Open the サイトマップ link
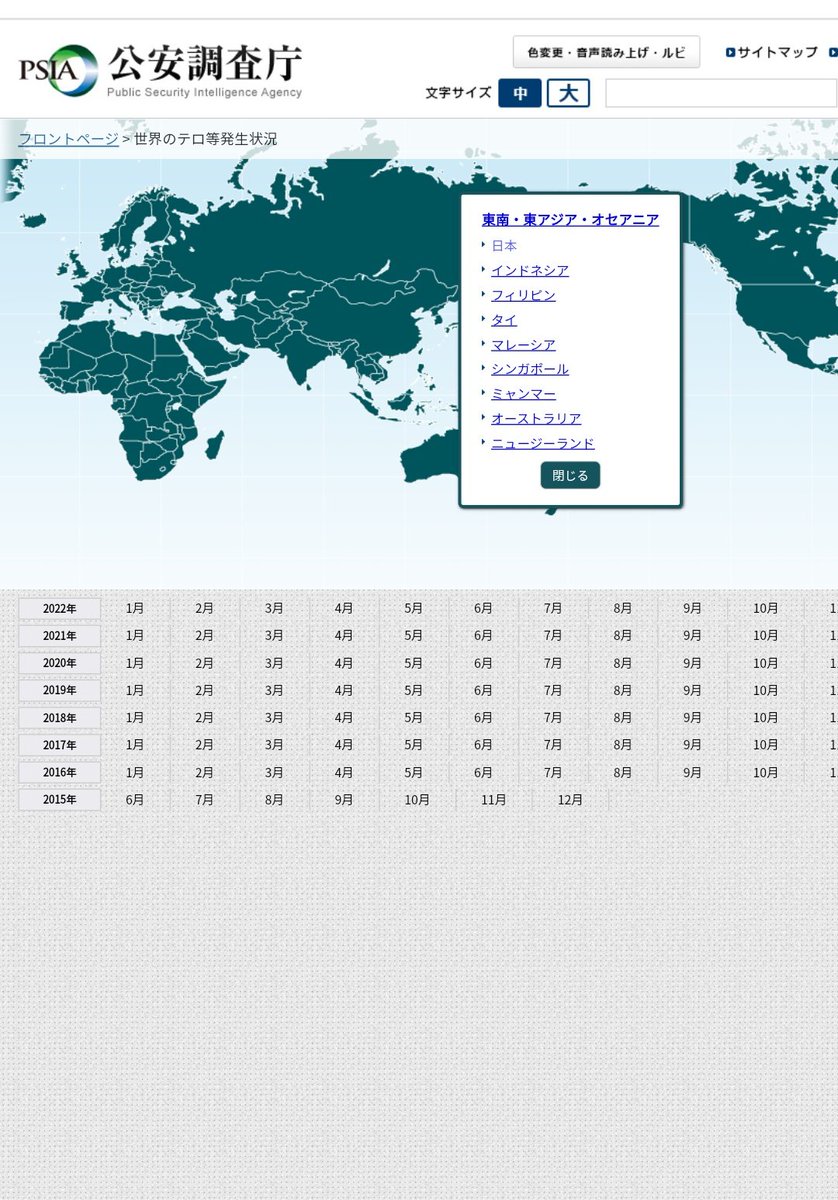The image size is (838, 1200). (772, 52)
